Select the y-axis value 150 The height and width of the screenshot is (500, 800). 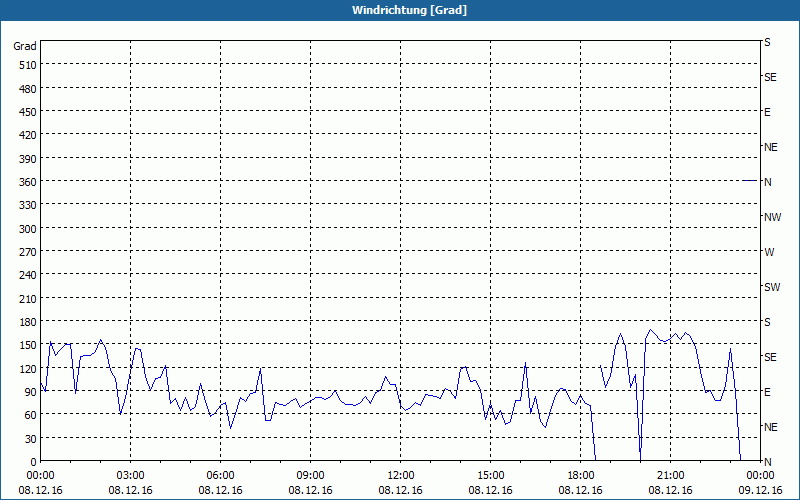point(28,345)
